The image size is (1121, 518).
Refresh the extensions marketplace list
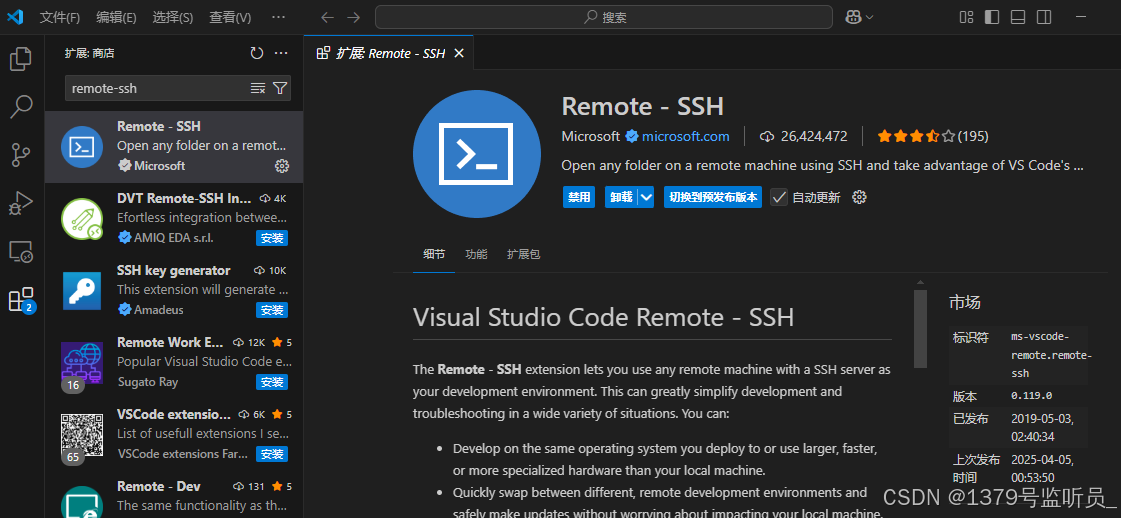pyautogui.click(x=257, y=53)
